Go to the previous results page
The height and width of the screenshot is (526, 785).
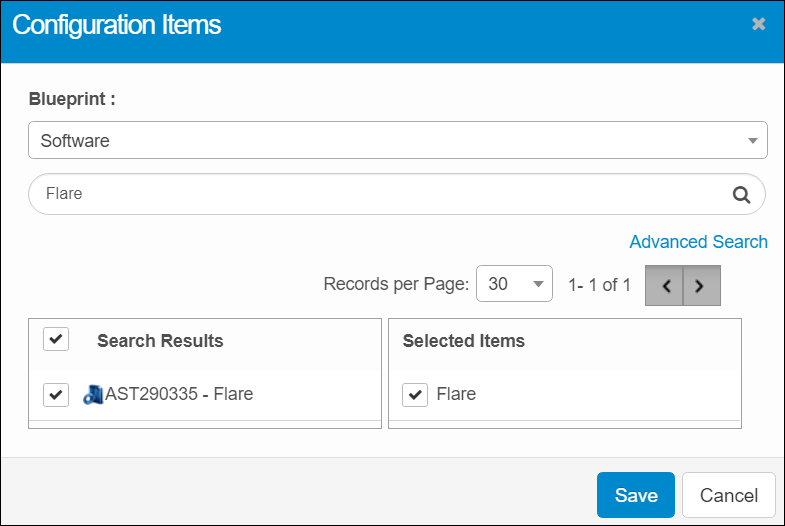(665, 285)
